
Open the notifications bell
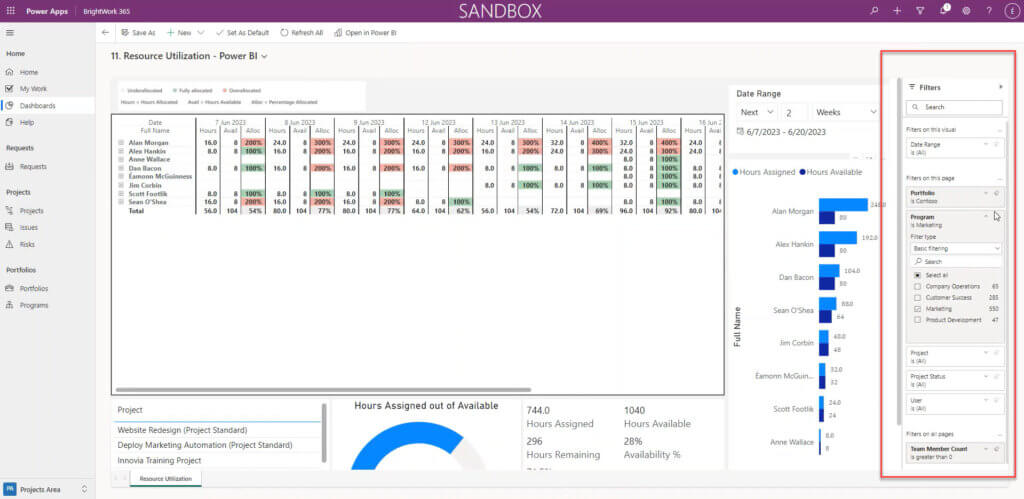point(944,10)
